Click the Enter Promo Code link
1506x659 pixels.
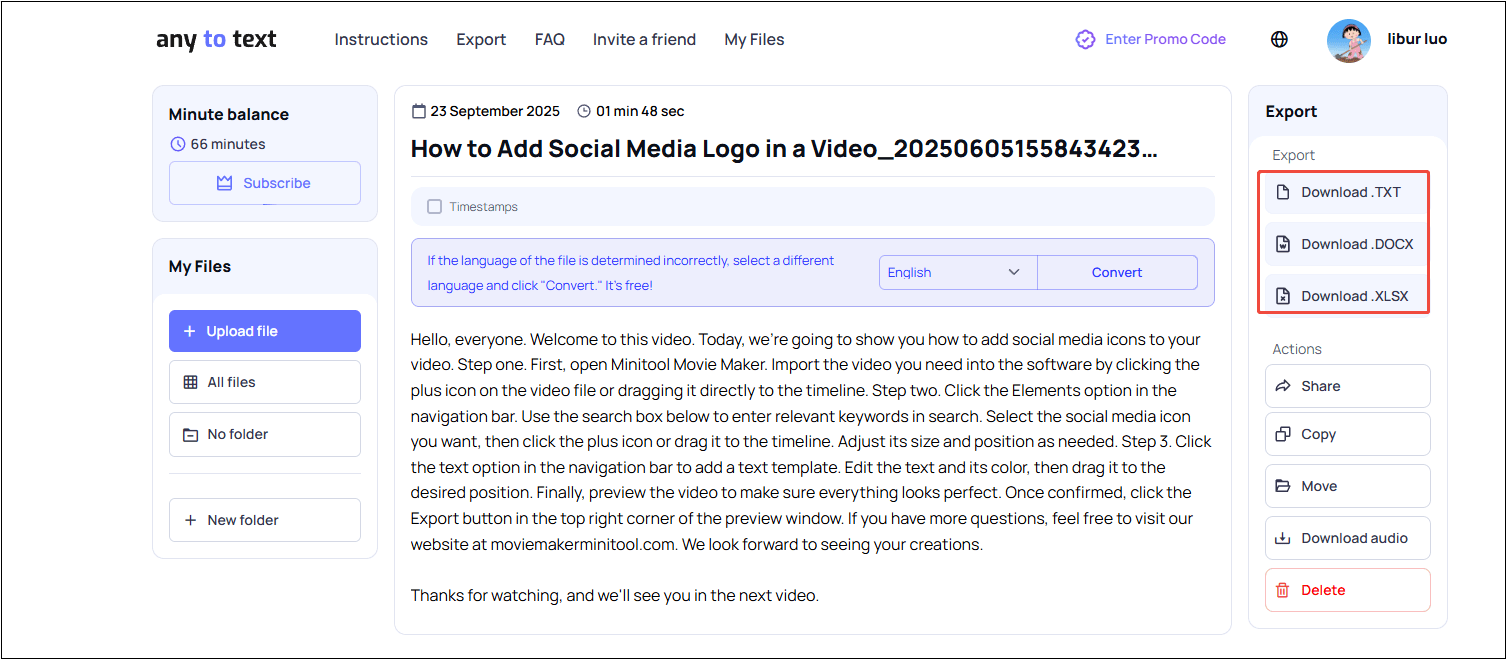tap(1151, 40)
